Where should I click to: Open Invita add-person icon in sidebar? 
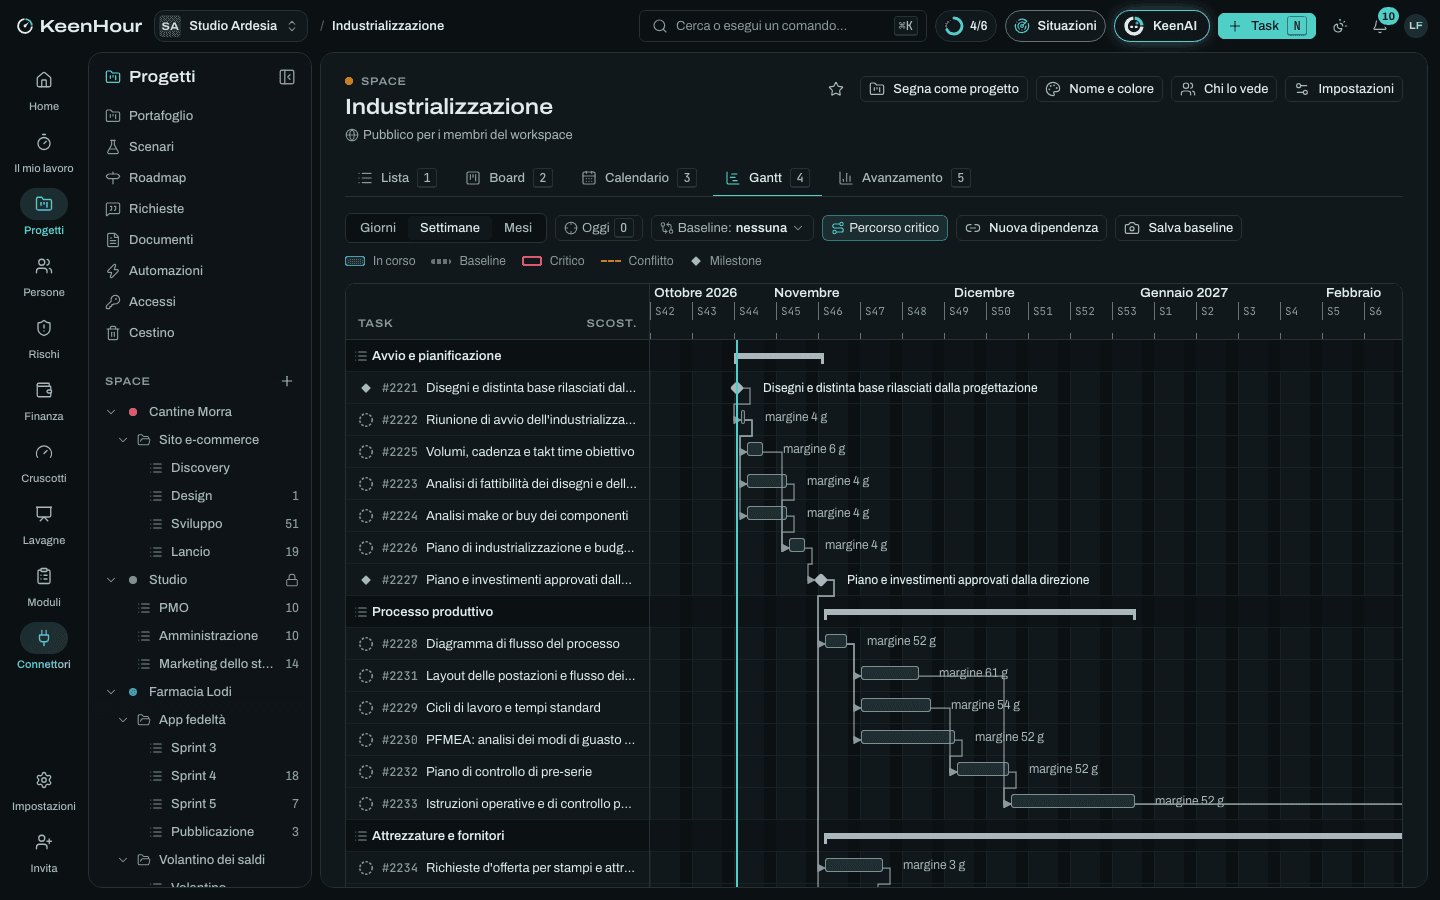(x=44, y=842)
